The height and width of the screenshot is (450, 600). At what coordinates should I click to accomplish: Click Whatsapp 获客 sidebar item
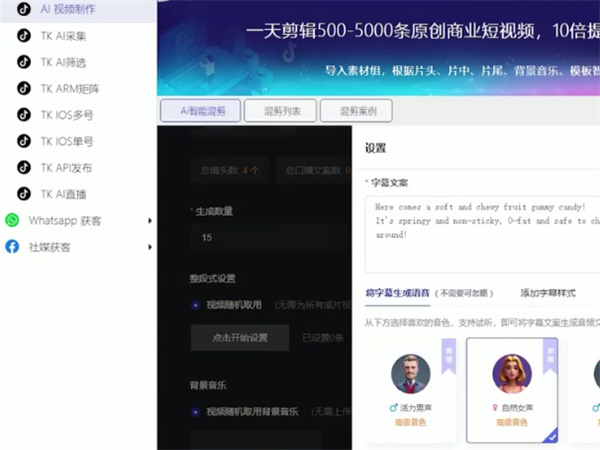tap(65, 220)
